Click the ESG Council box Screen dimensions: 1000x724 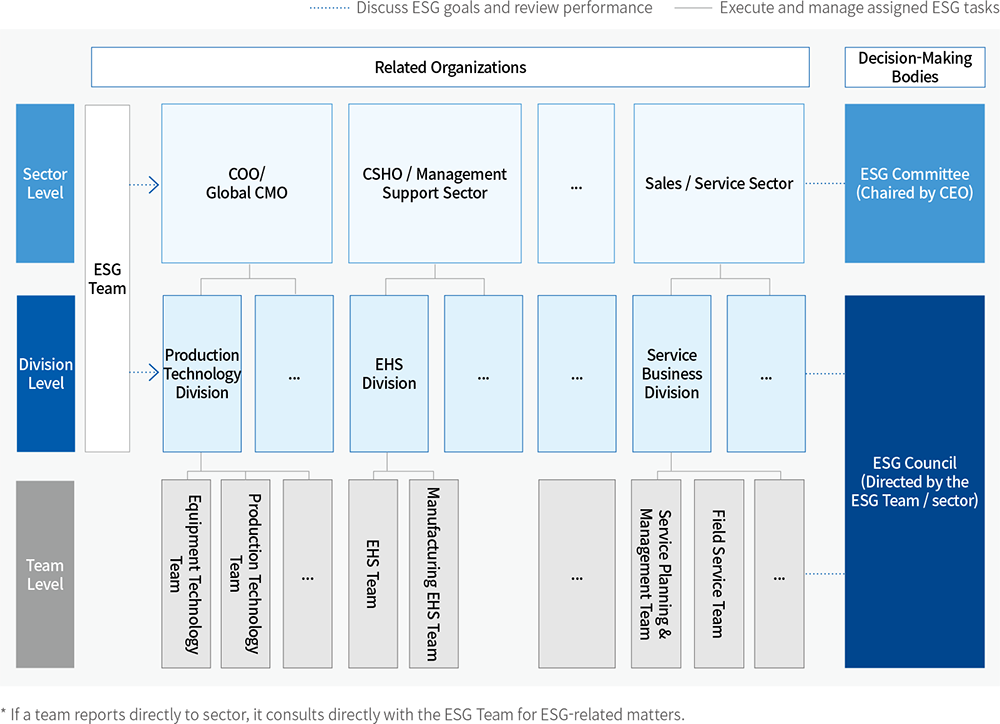(x=915, y=482)
